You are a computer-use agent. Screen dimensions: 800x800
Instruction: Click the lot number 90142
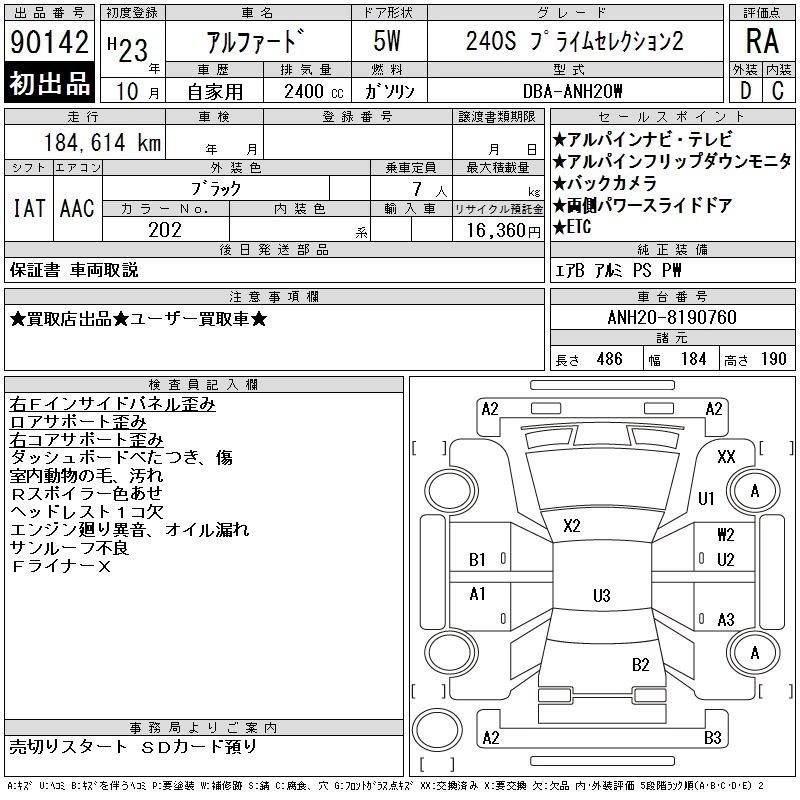click(x=47, y=43)
